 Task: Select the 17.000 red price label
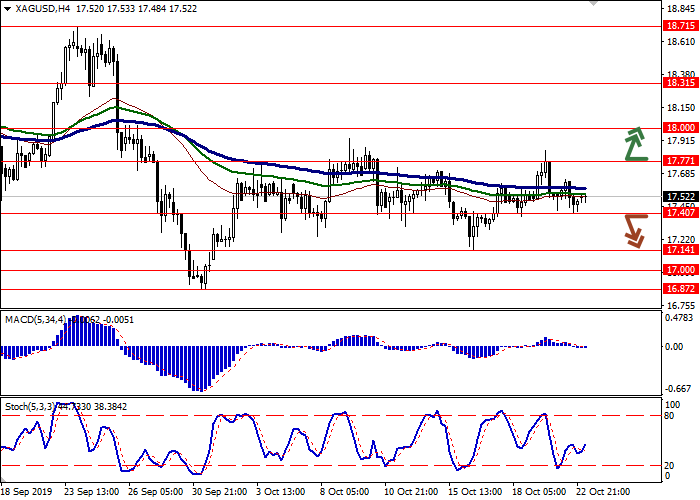pyautogui.click(x=680, y=270)
